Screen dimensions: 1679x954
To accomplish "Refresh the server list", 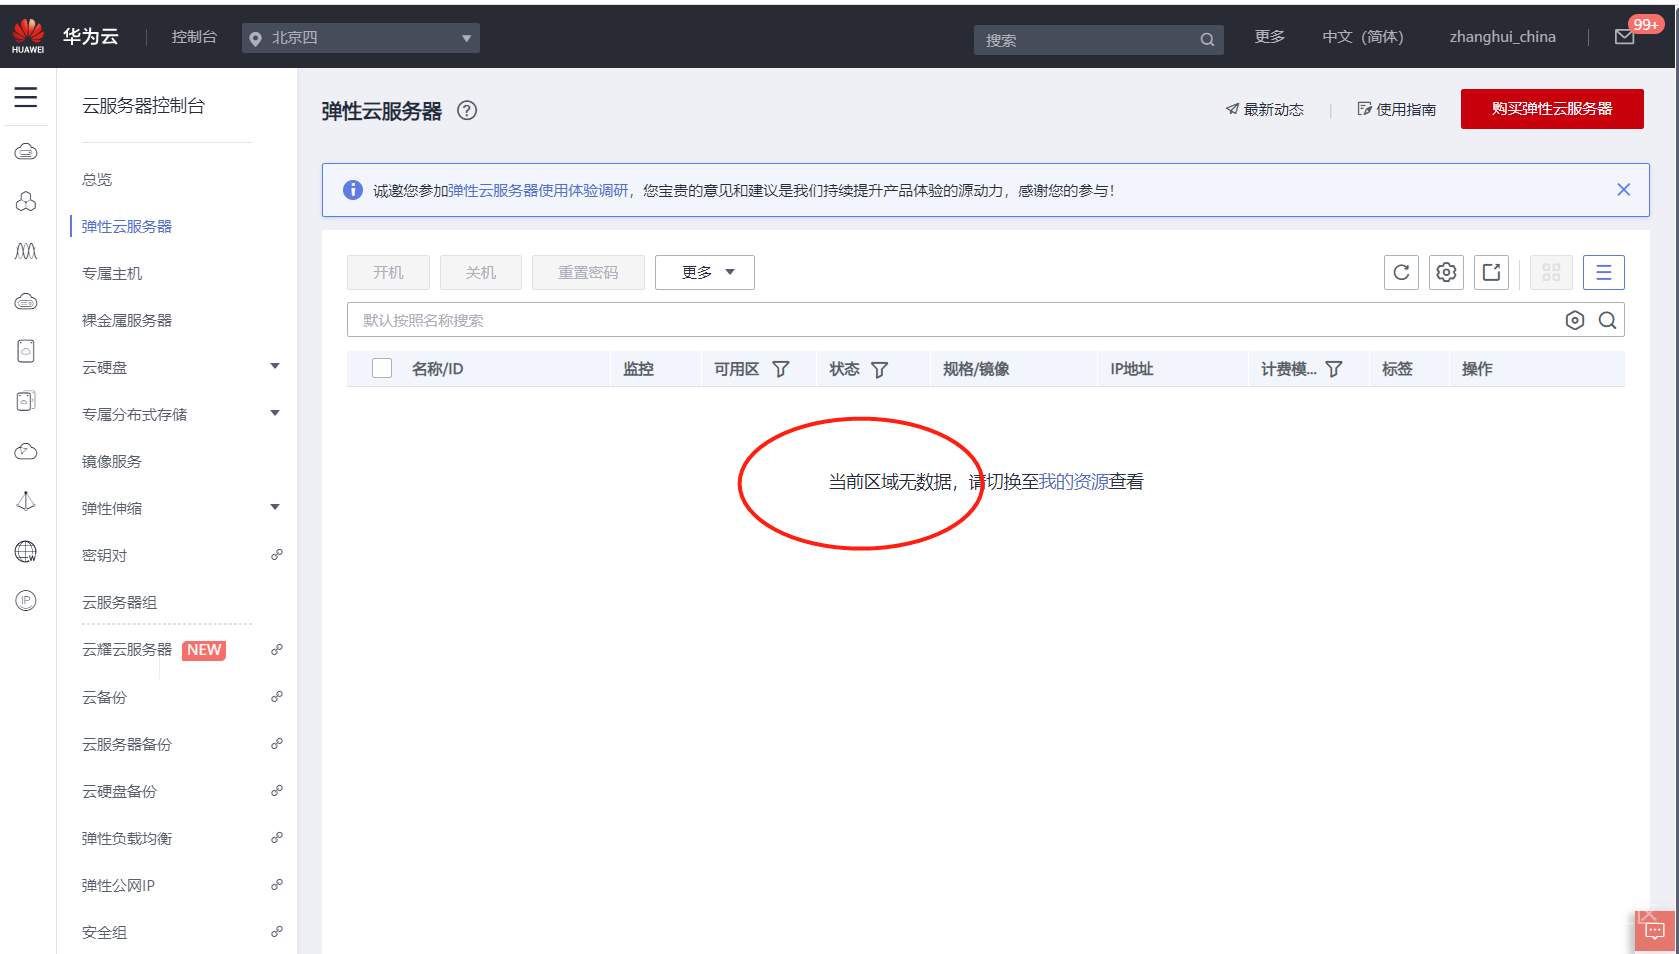I will (x=1402, y=272).
